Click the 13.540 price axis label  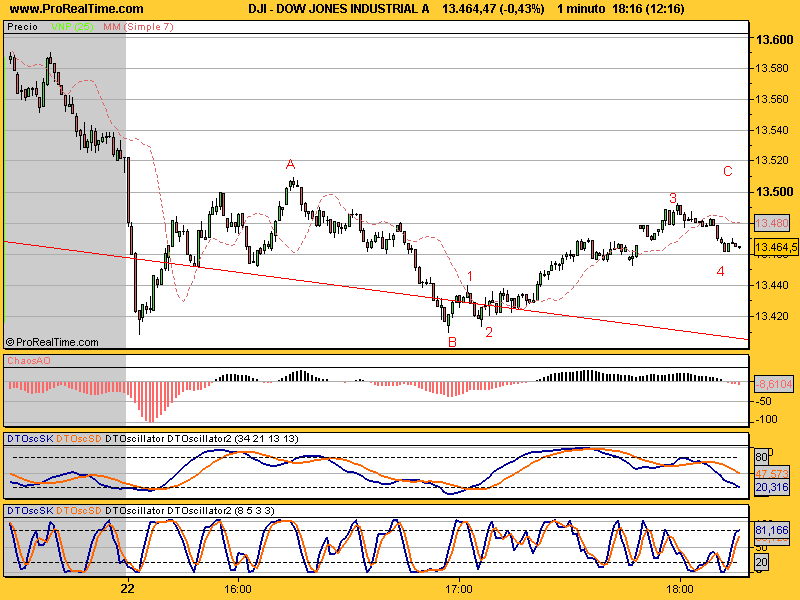tap(771, 130)
